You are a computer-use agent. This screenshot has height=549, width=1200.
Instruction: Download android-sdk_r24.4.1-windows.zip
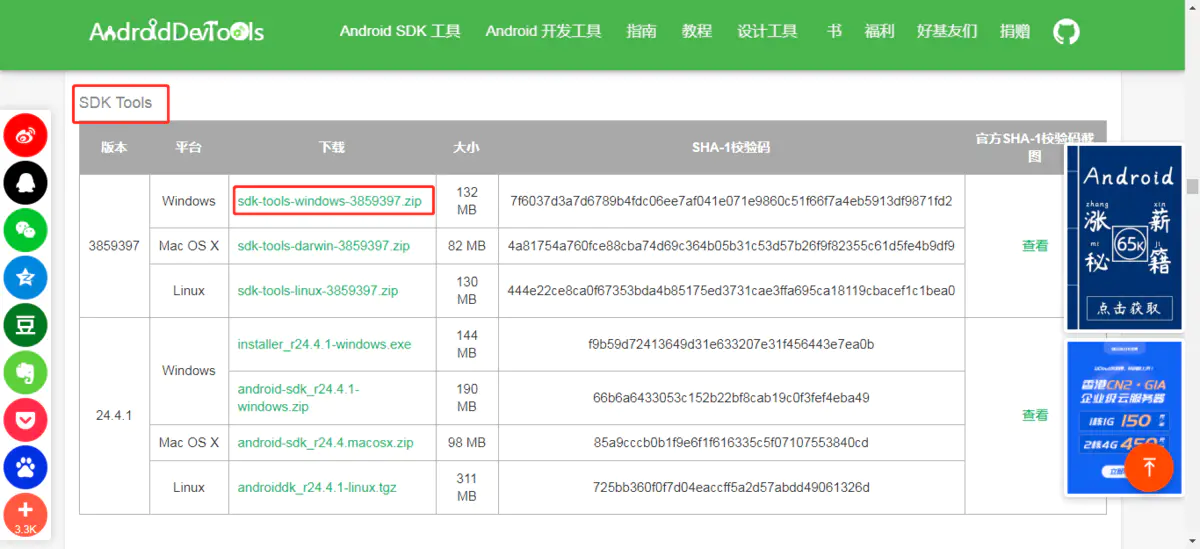point(298,398)
